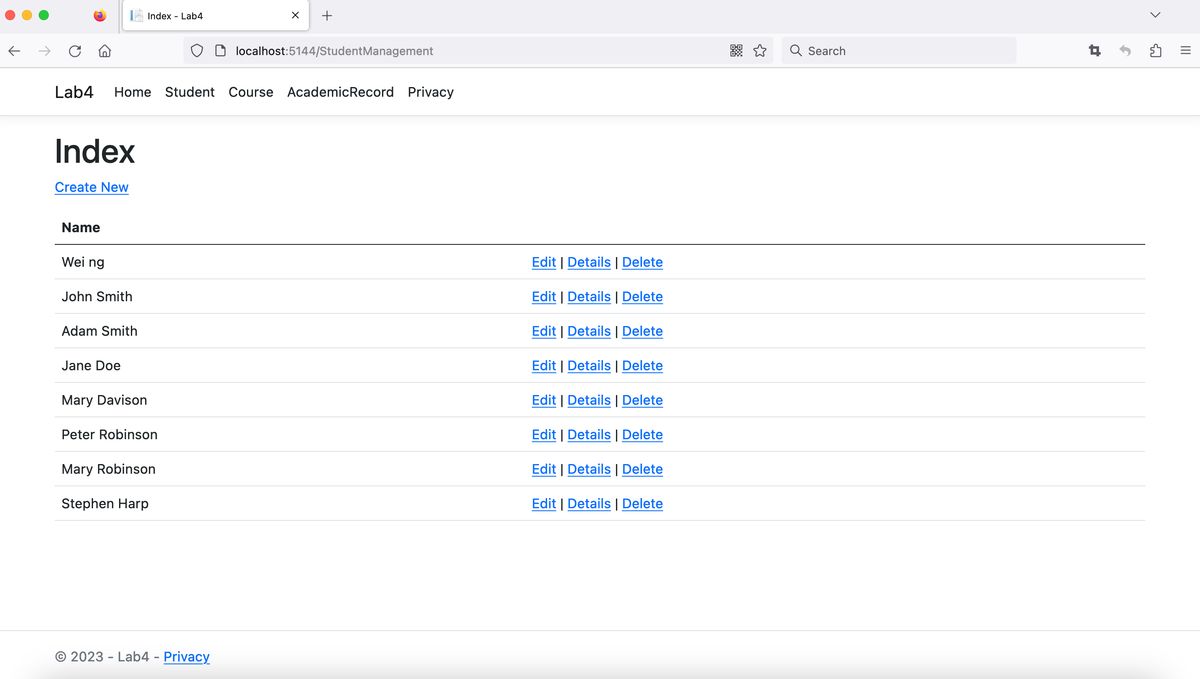View Details for Peter Robinson
This screenshot has width=1200, height=679.
click(589, 435)
